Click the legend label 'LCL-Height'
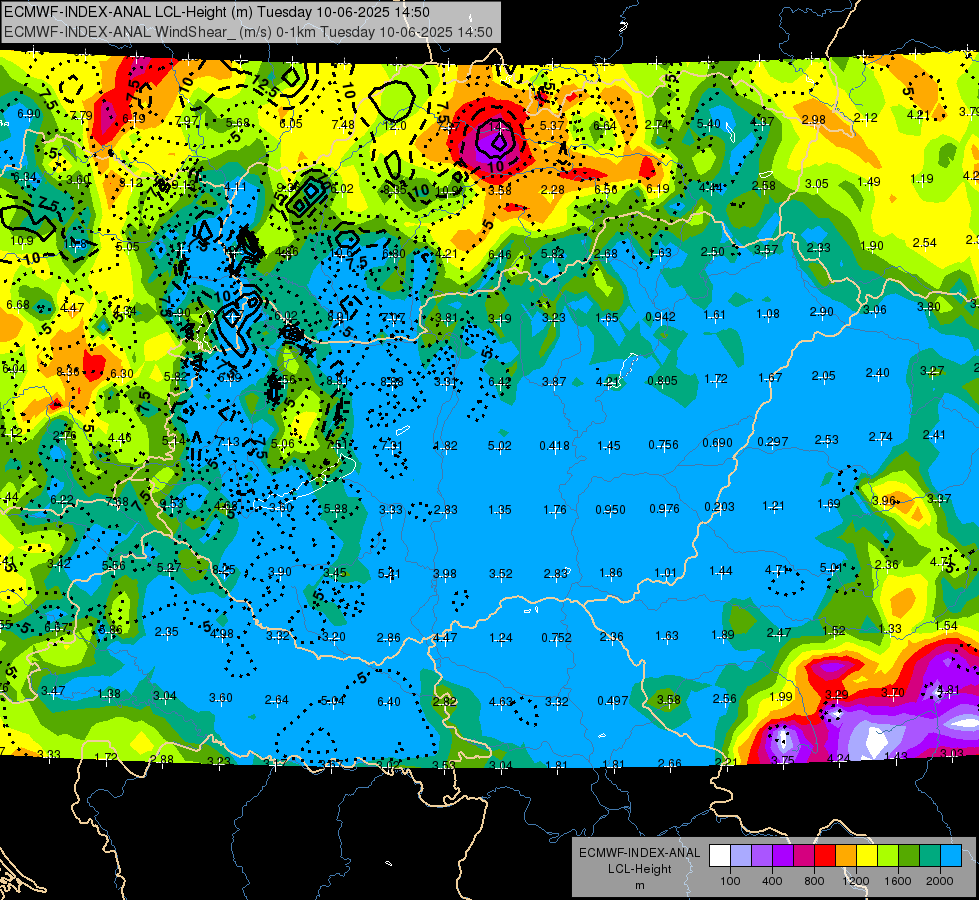 [639, 869]
